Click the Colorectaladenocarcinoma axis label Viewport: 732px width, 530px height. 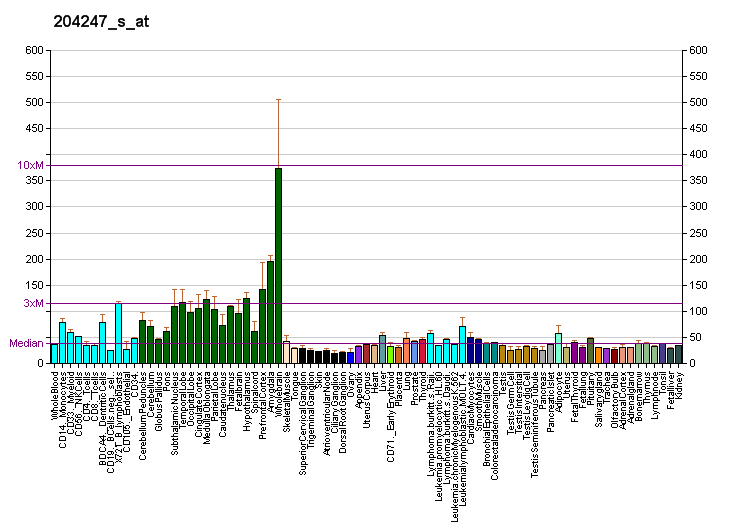click(494, 411)
